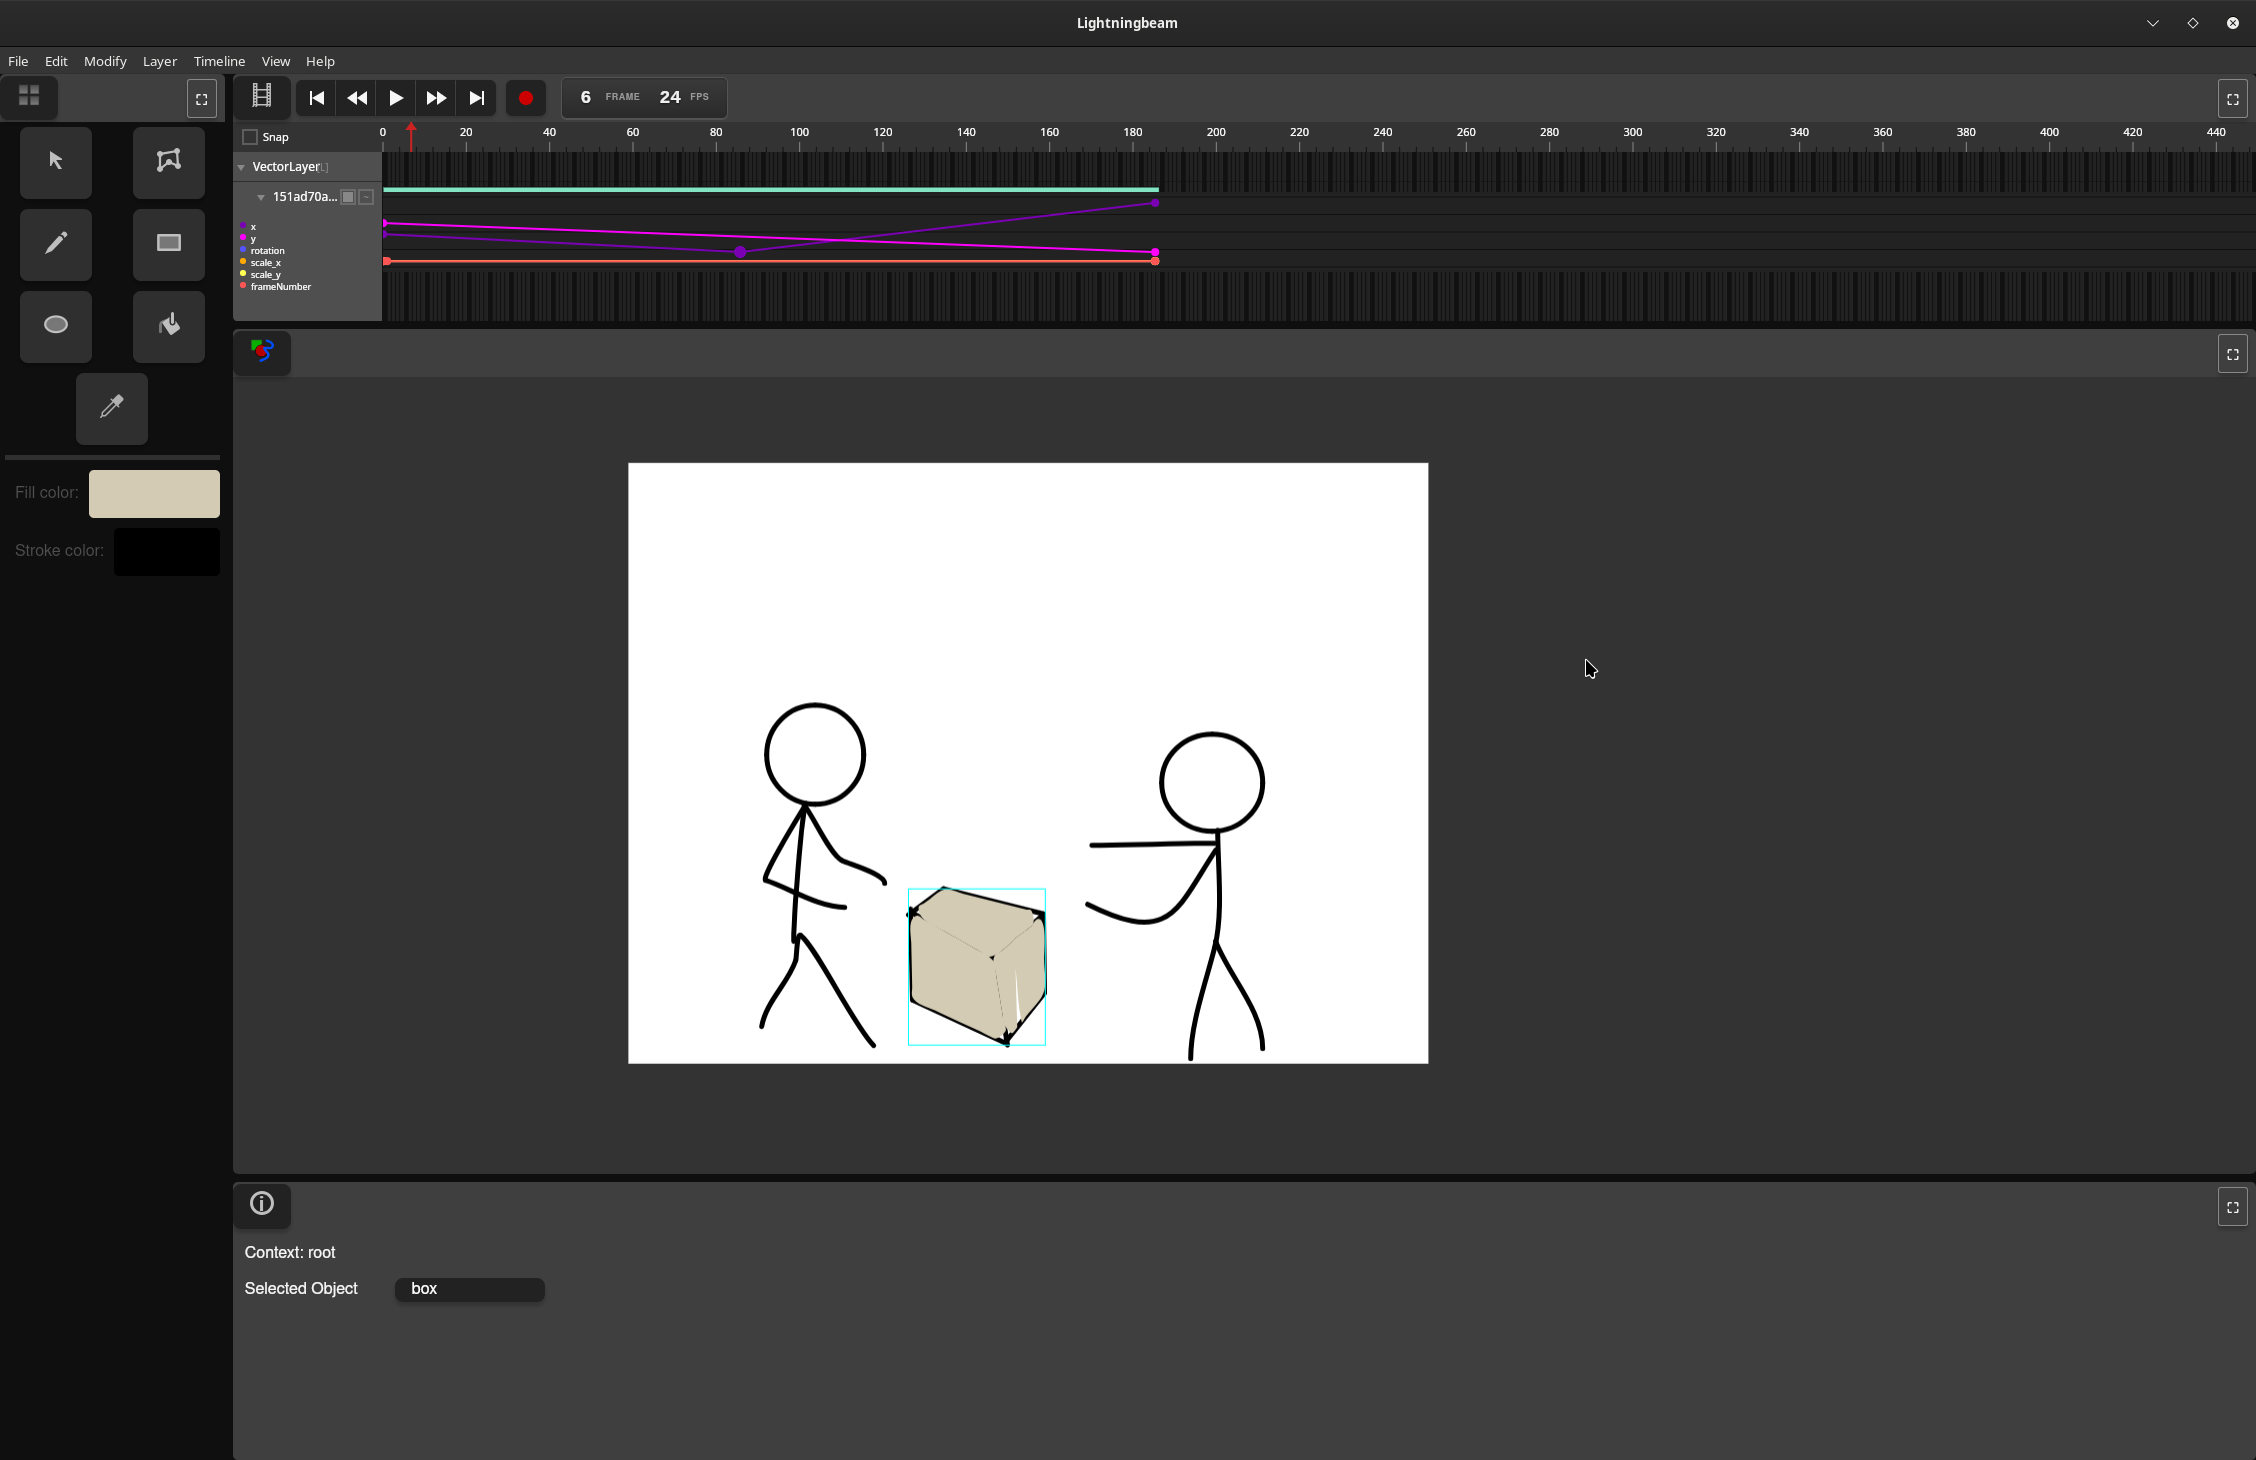Toggle the square visibility box beside 151ad70a layer
This screenshot has width=2256, height=1460.
347,197
